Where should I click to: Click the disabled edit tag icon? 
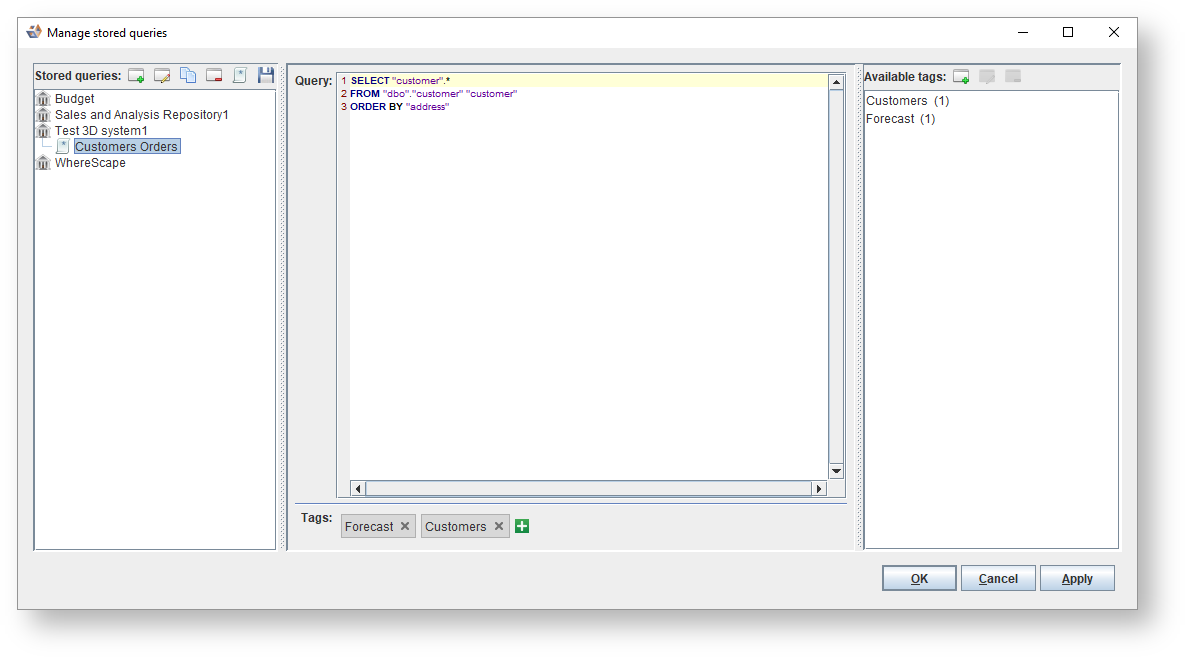tap(987, 76)
